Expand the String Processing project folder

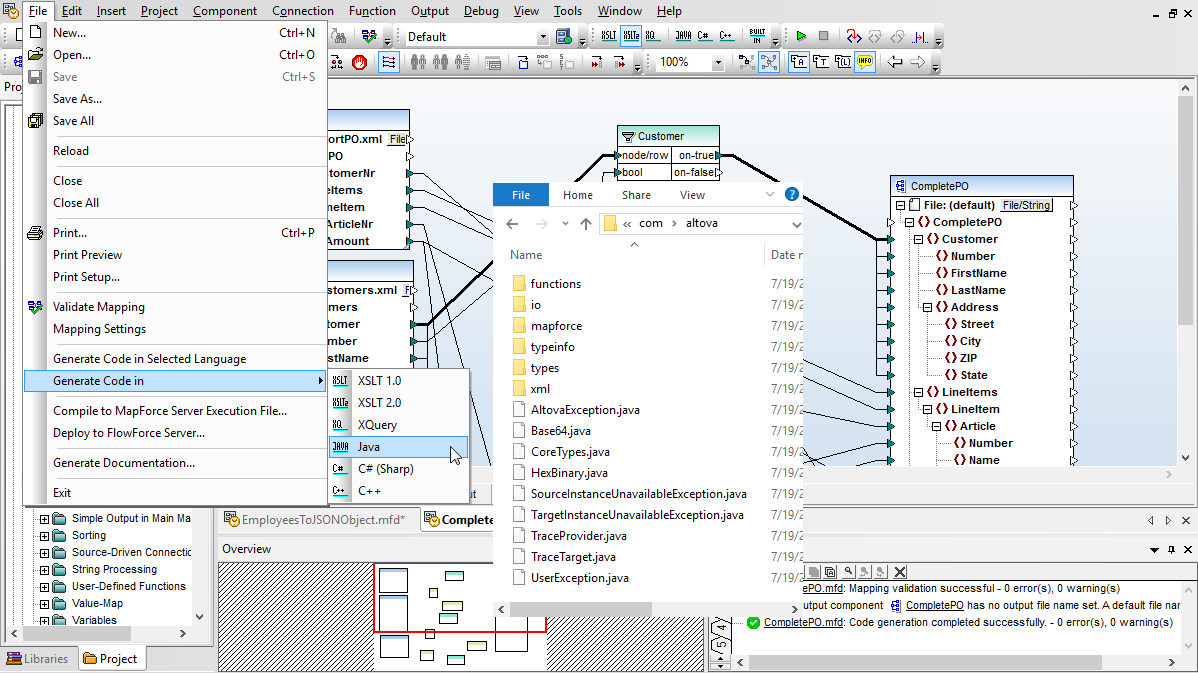click(x=44, y=570)
